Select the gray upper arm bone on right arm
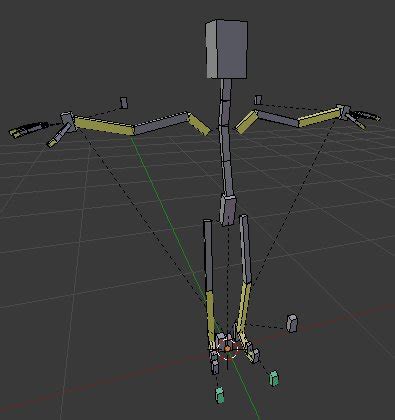 [278, 118]
